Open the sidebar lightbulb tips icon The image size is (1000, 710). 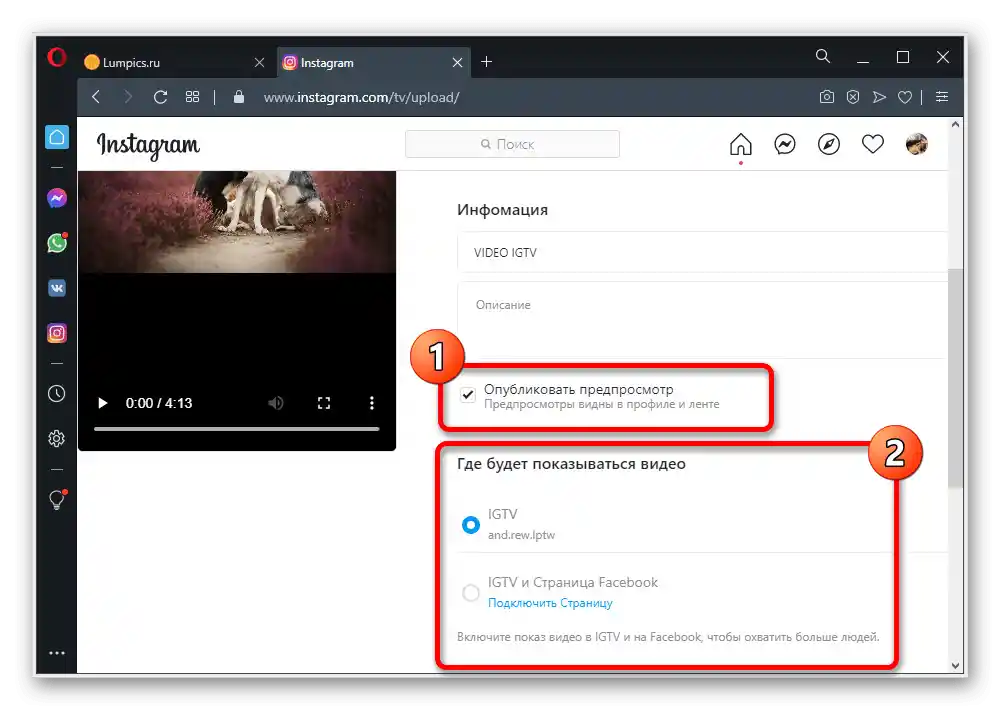57,499
